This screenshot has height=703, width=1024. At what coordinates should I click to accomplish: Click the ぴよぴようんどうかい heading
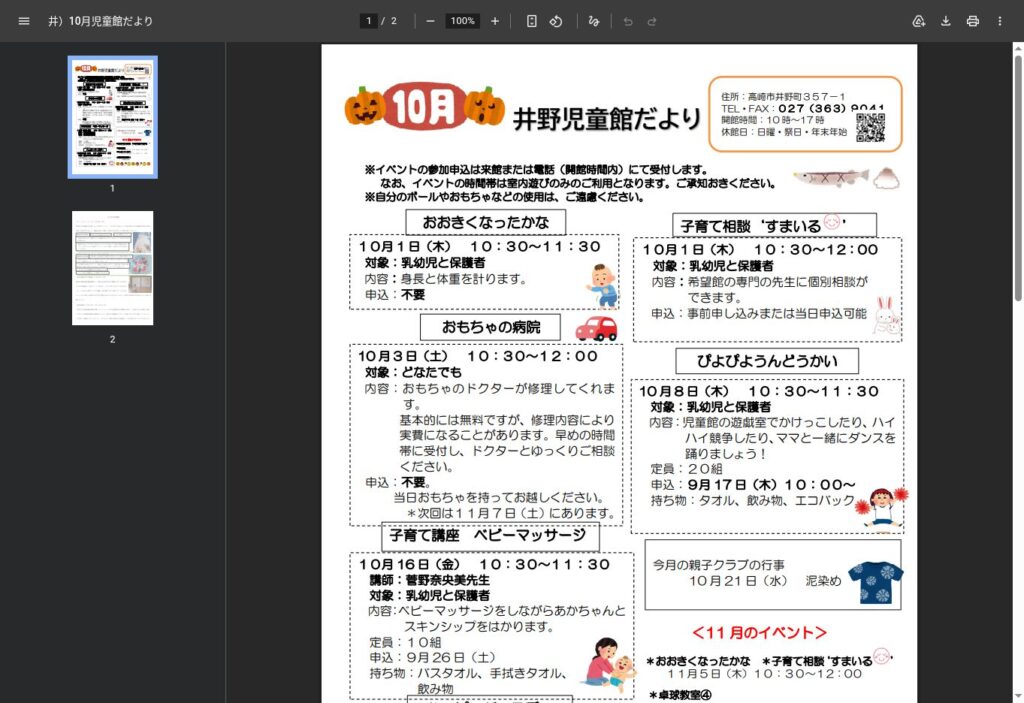coord(767,361)
